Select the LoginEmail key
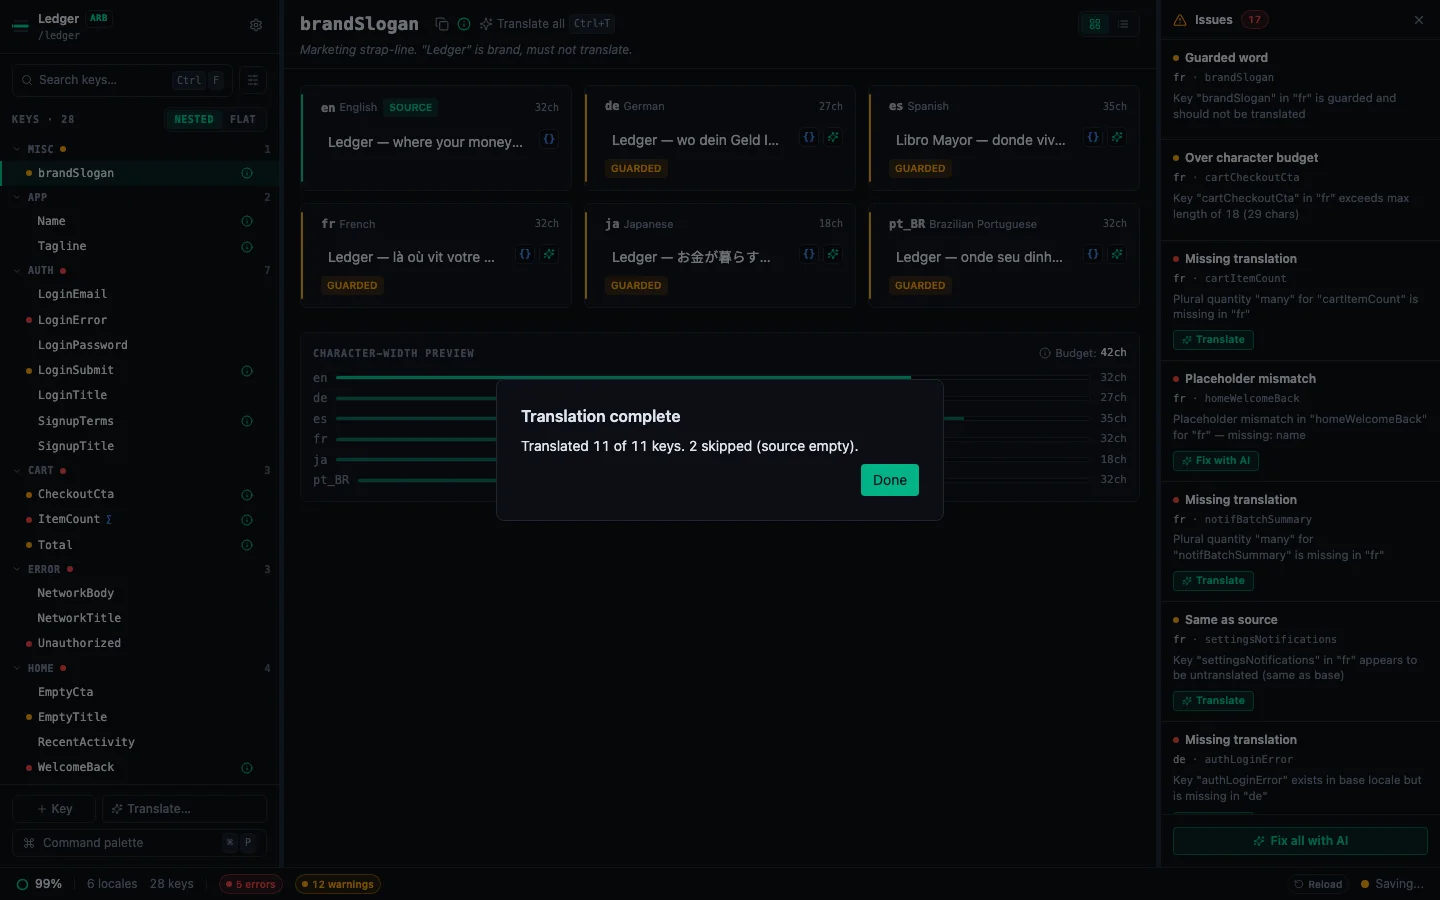Screen dimensions: 1440x900 click(x=139, y=294)
